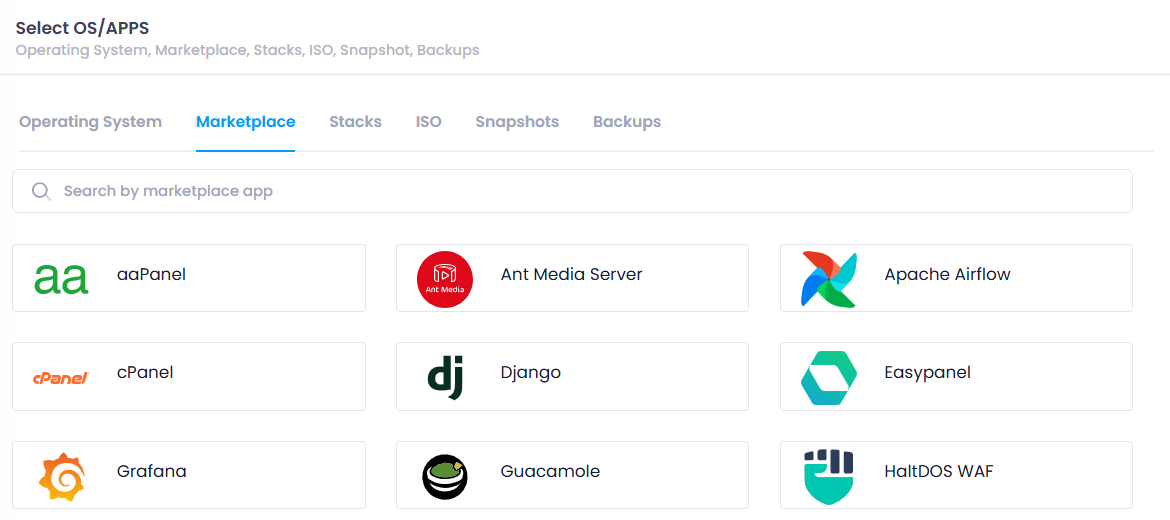Viewport: 1170px width, 520px height.
Task: Pick the Easypanel app label
Action: (927, 372)
